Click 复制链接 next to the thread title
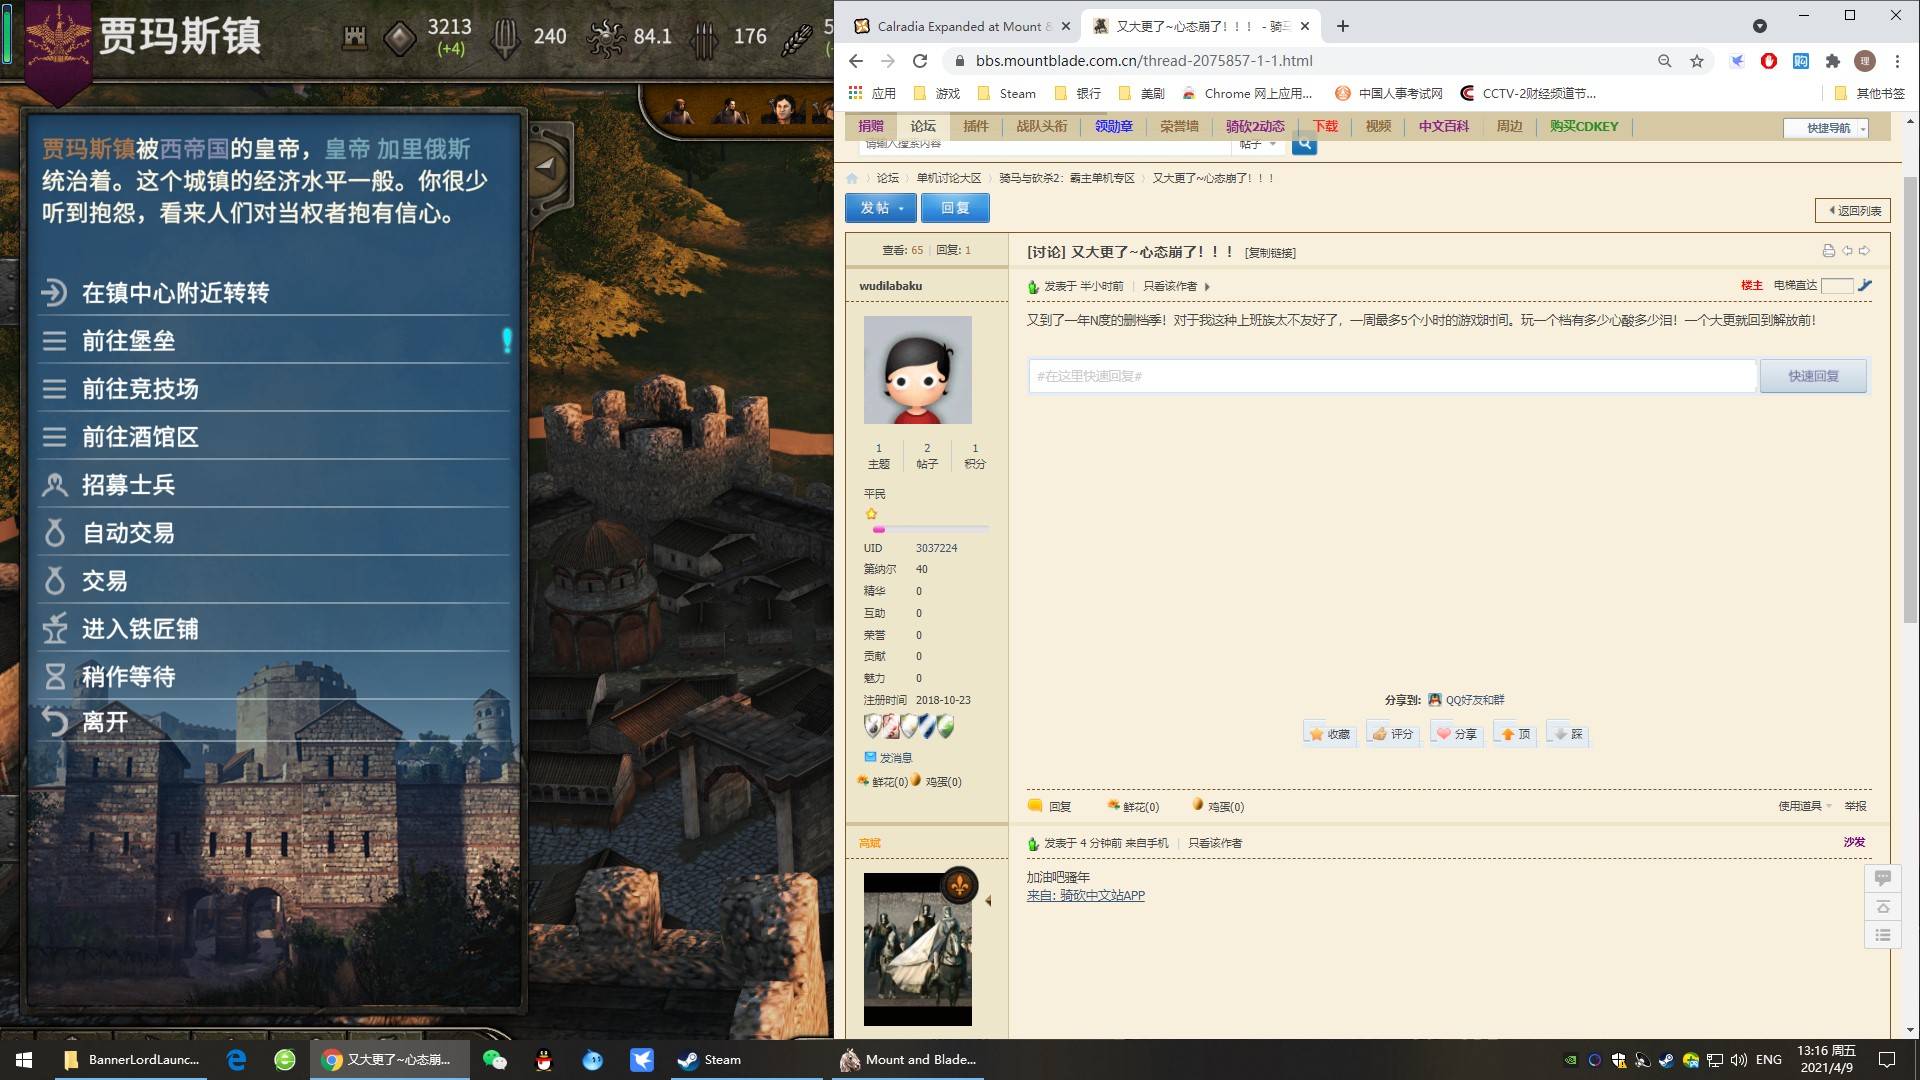Screen dimensions: 1920x1080 [1270, 253]
